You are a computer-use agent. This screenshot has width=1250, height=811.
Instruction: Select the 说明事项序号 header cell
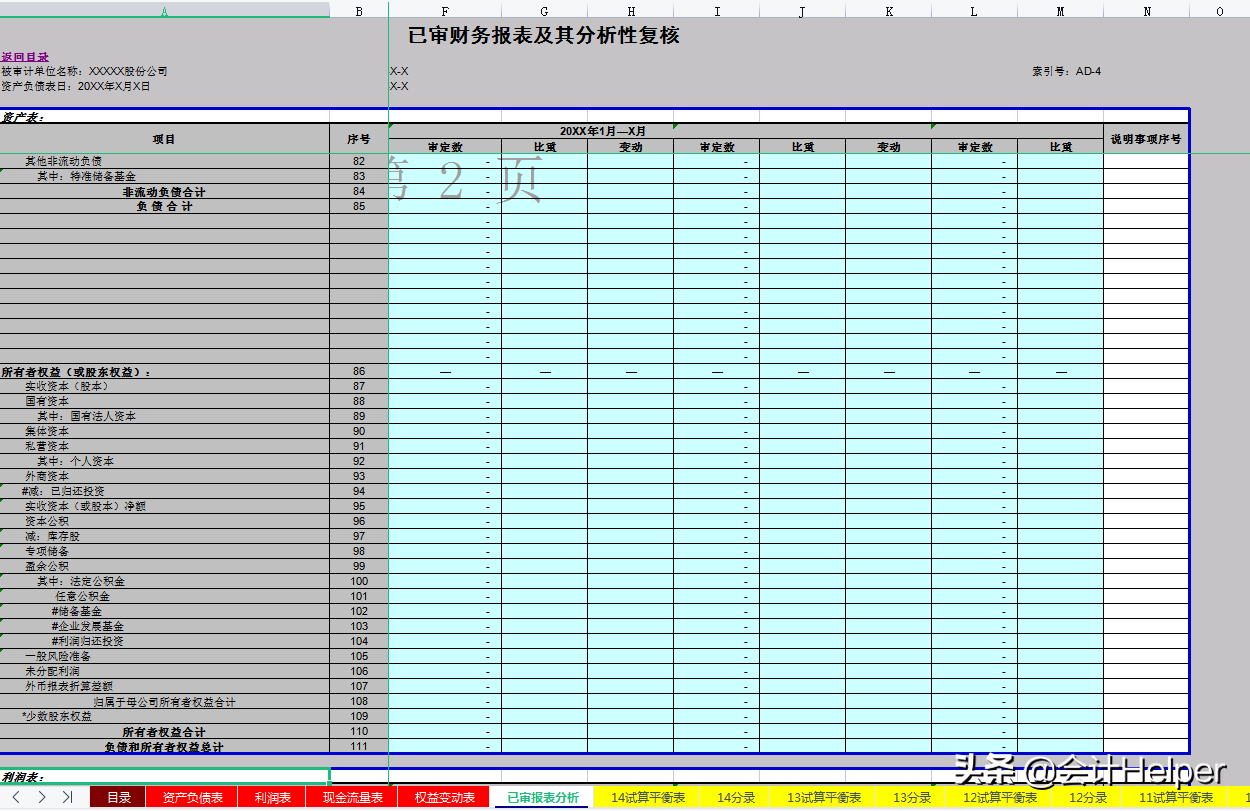pyautogui.click(x=1146, y=139)
